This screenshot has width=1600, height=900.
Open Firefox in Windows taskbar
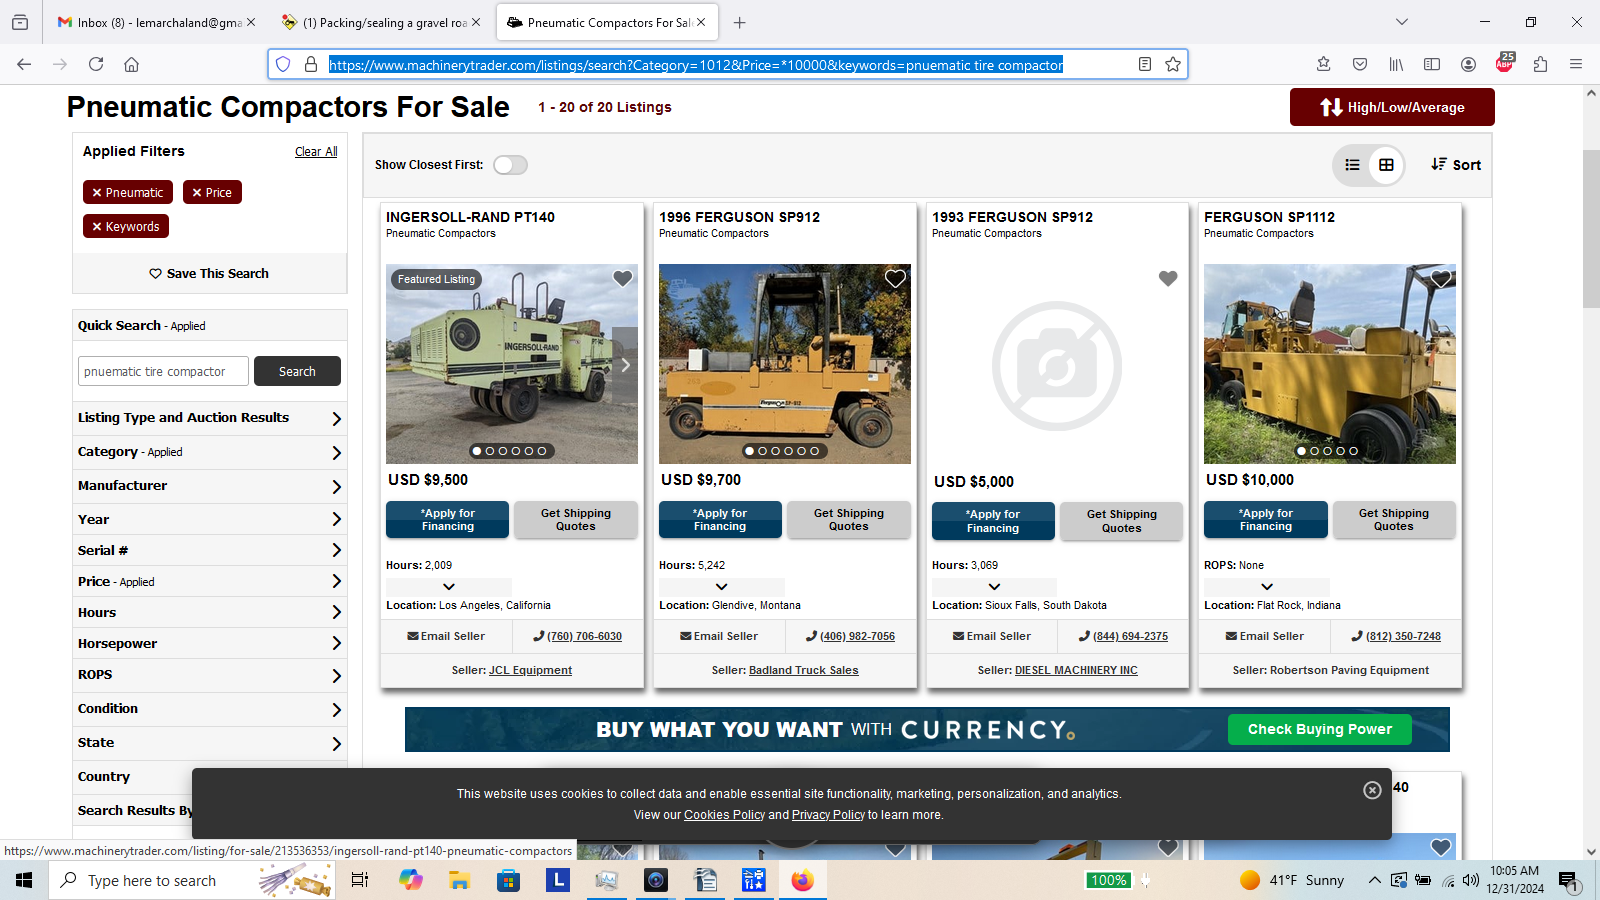(x=802, y=880)
